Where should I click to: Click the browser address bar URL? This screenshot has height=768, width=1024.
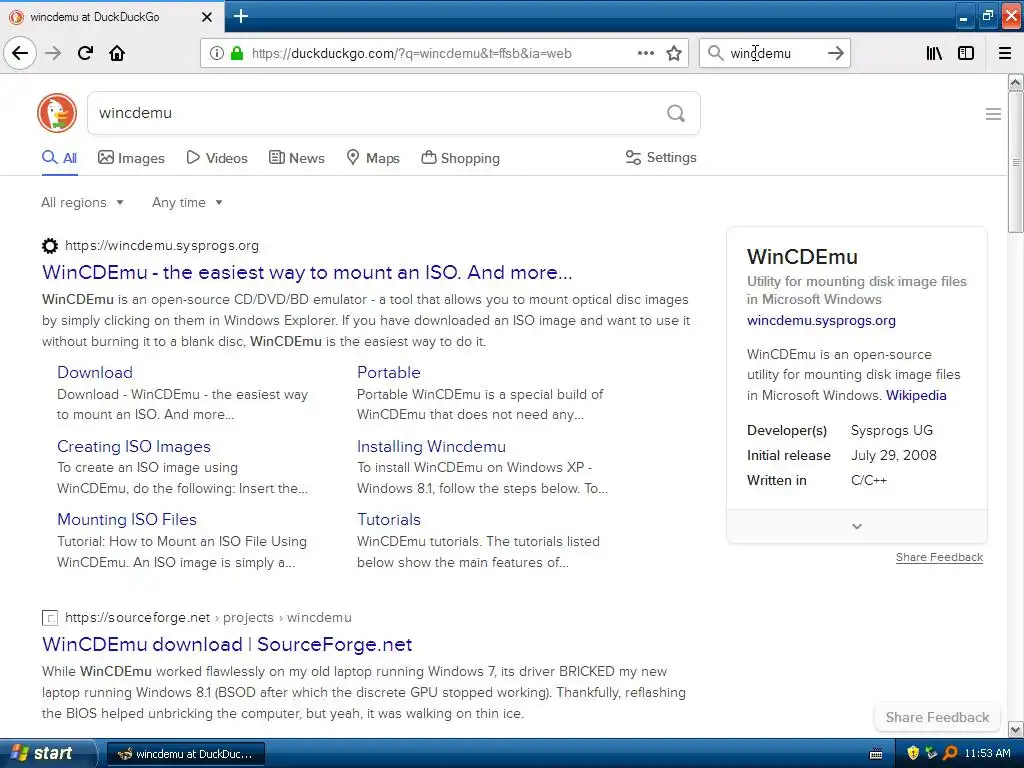tap(411, 54)
